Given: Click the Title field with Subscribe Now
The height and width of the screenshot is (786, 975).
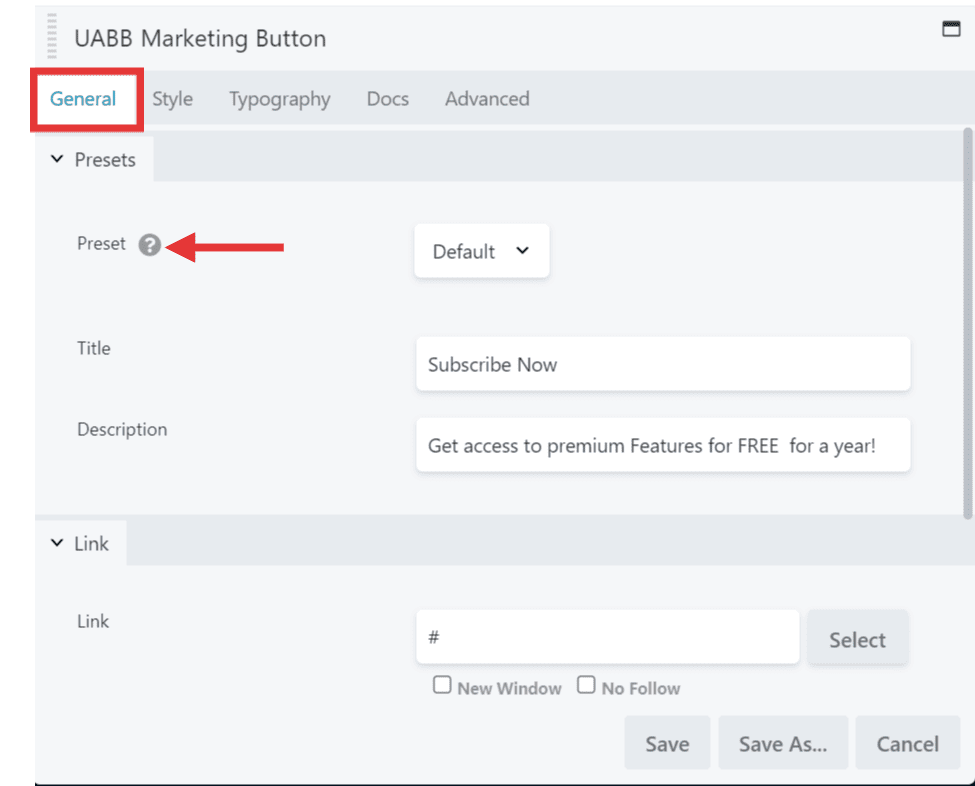Looking at the screenshot, I should click(662, 364).
